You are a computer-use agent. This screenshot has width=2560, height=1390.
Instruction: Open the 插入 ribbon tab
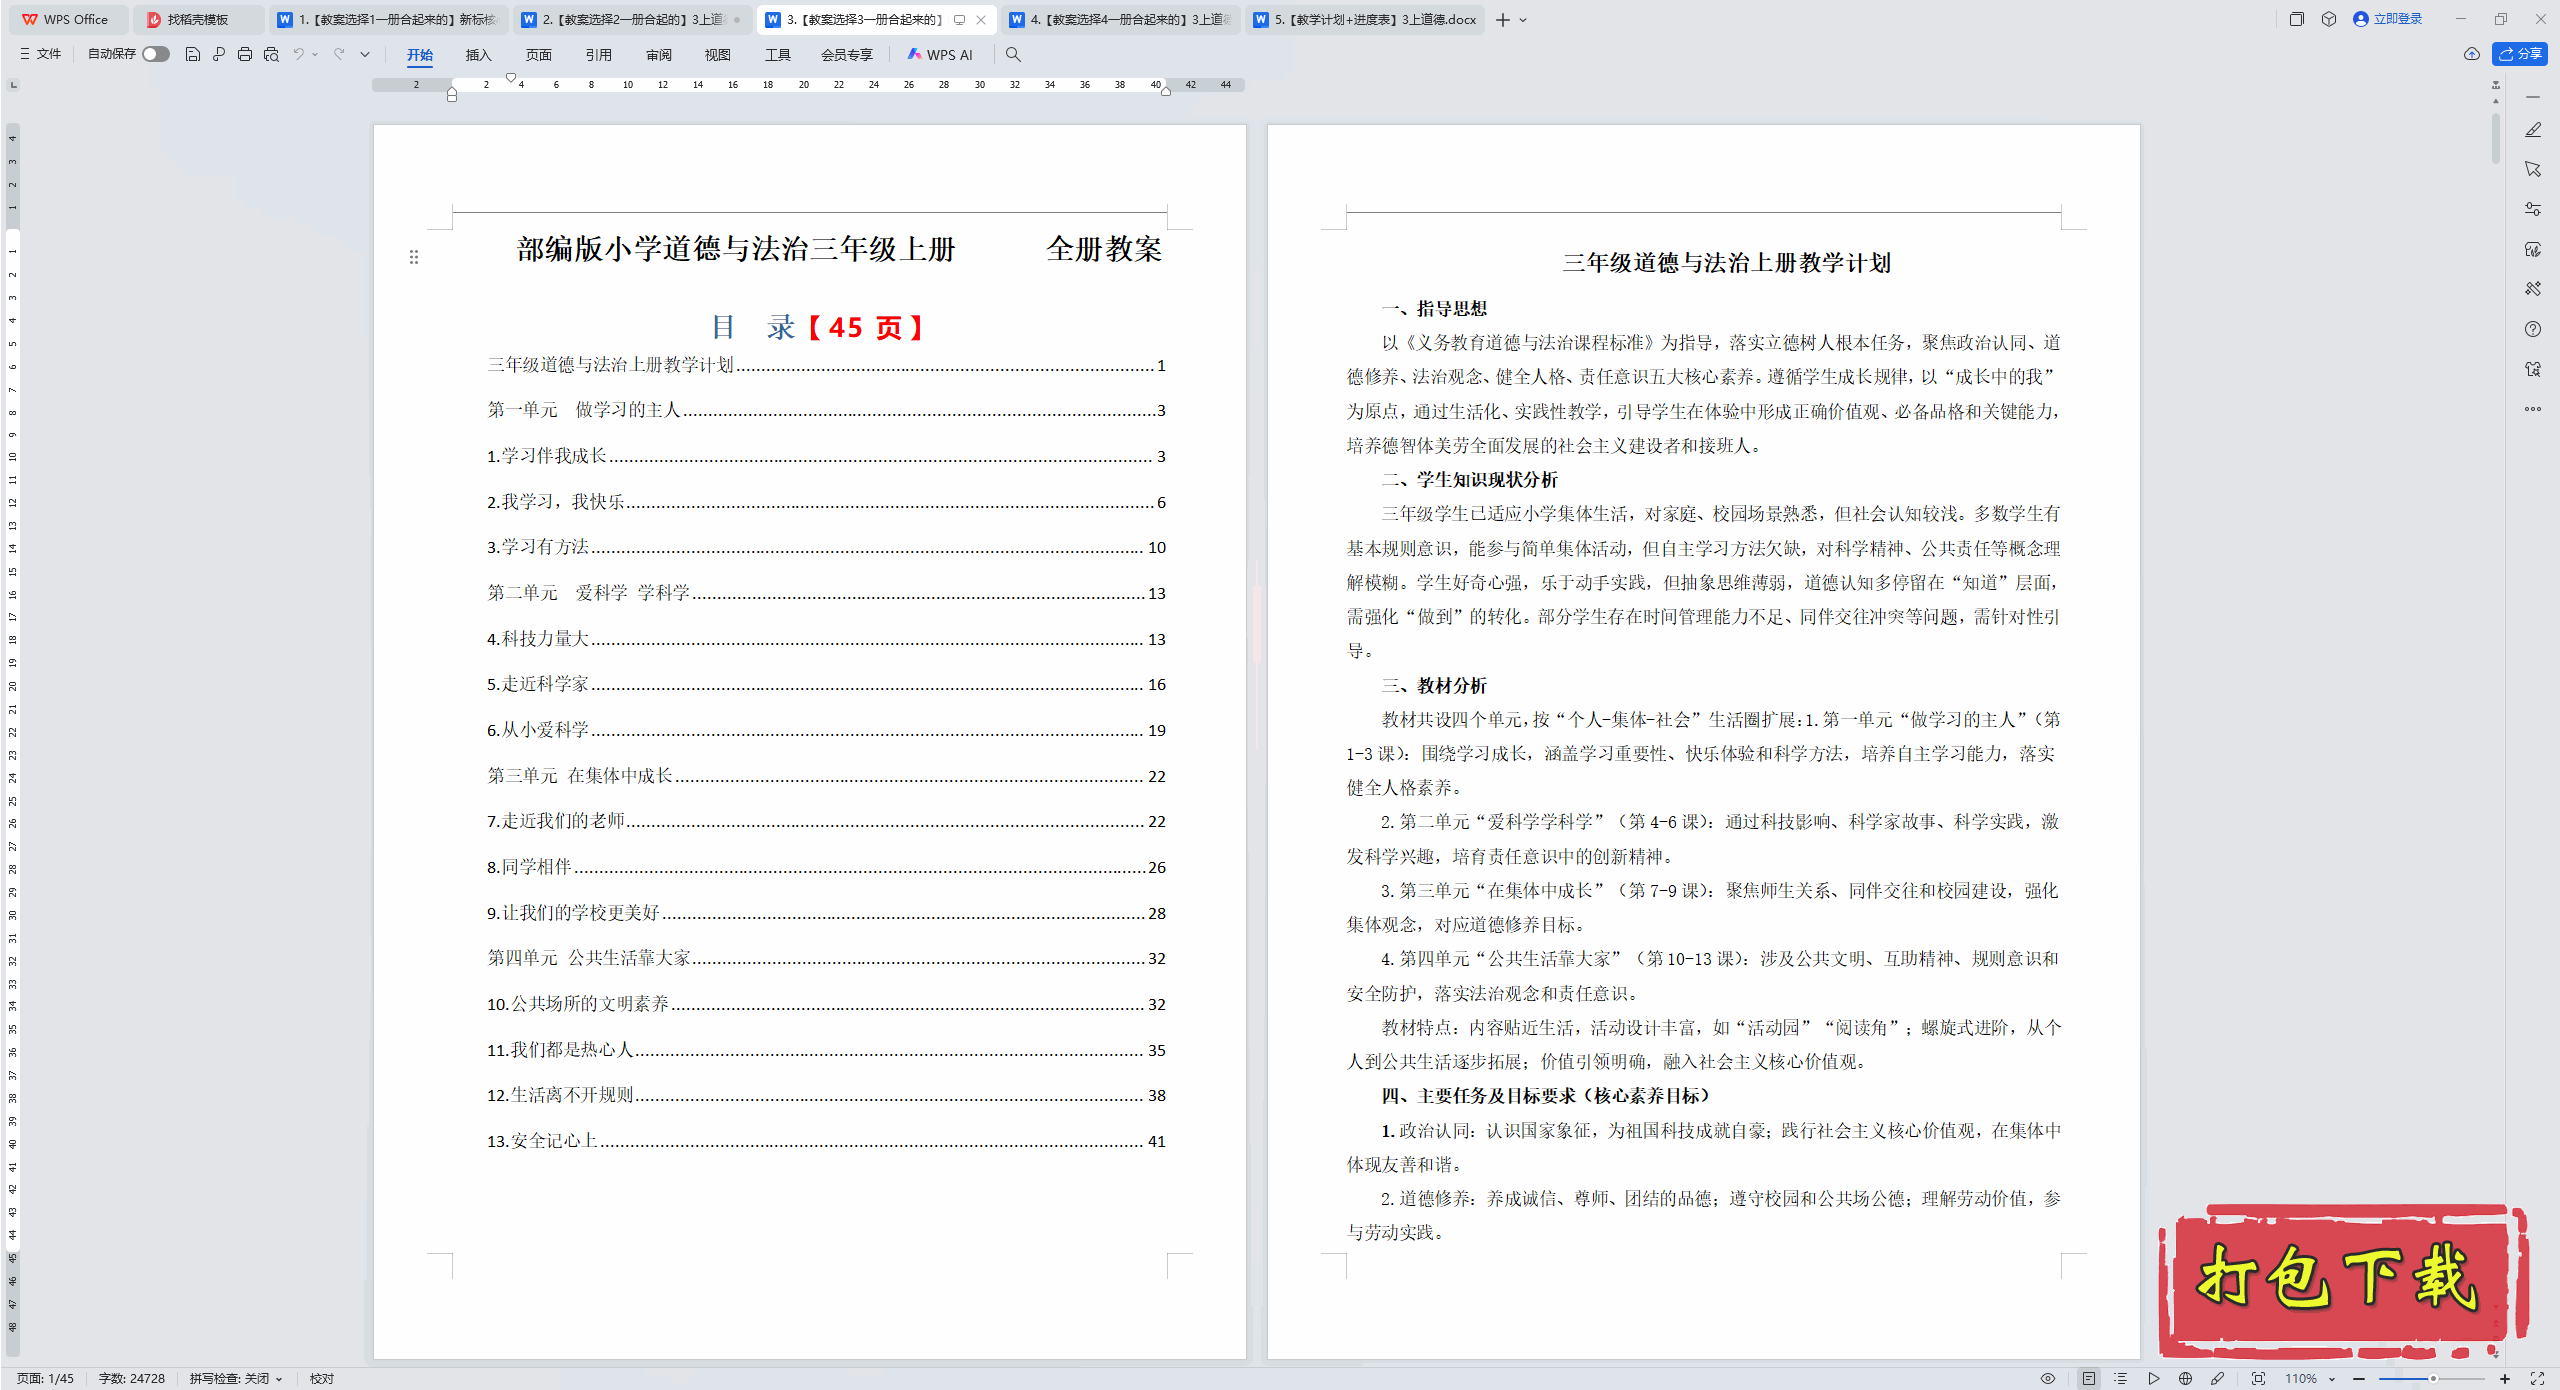(478, 55)
